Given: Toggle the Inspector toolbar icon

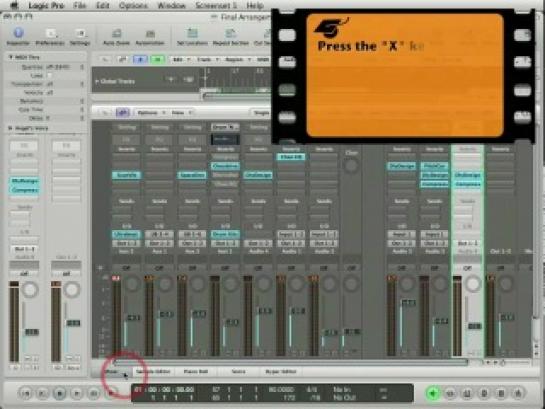Looking at the screenshot, I should pos(18,36).
